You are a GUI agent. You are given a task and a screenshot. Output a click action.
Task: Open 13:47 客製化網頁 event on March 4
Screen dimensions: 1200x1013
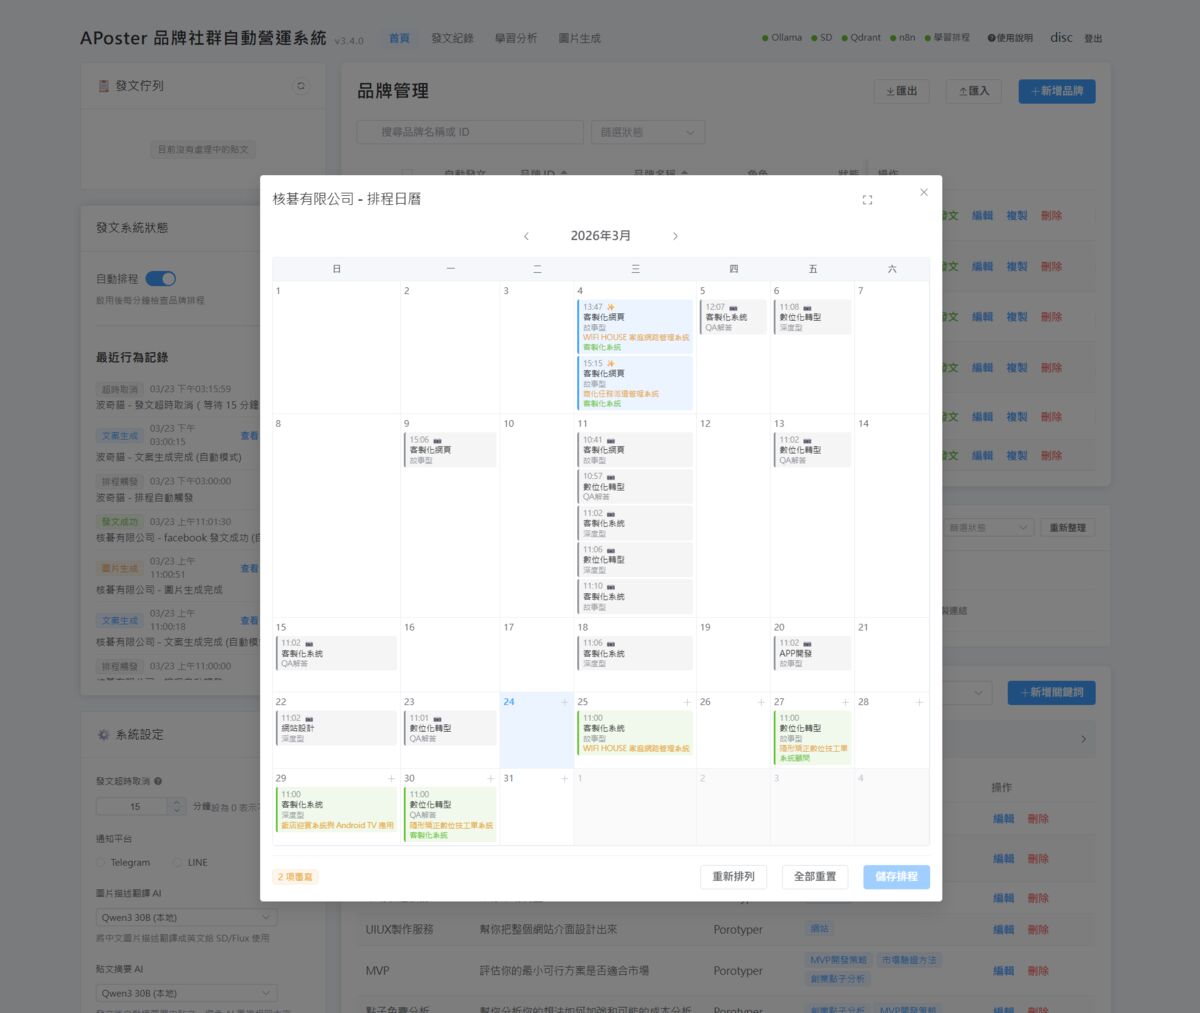tap(636, 326)
